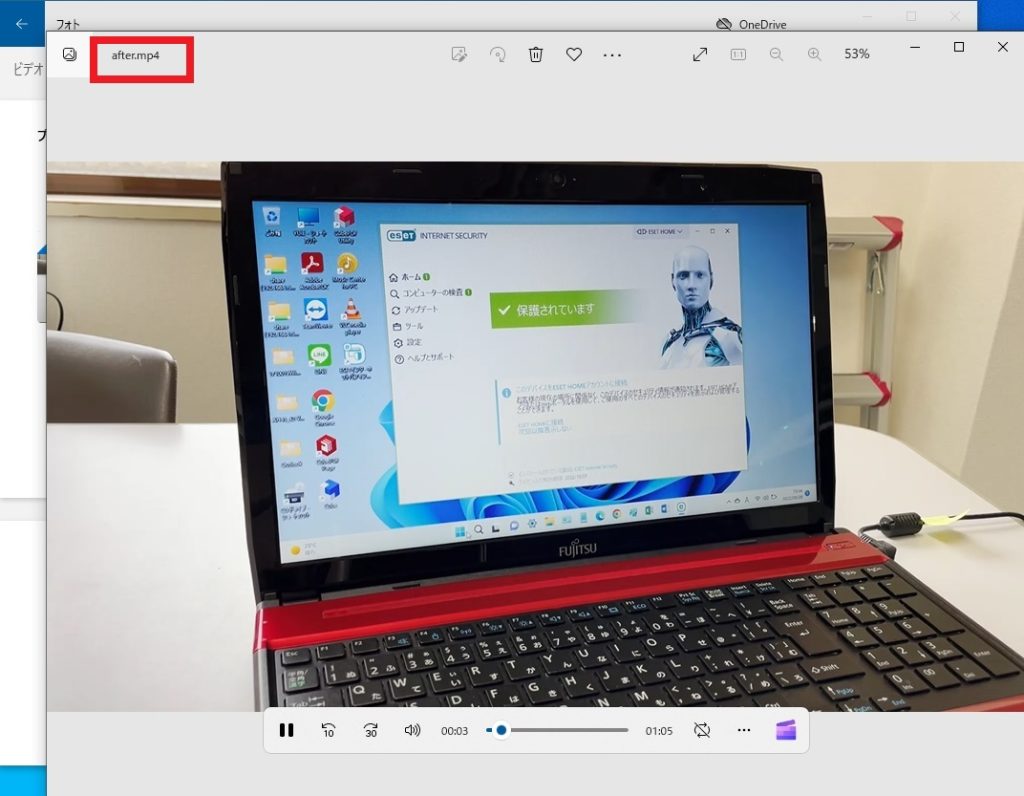Open the 53% zoom level control
Screen dimensions: 1024x796
pos(856,54)
